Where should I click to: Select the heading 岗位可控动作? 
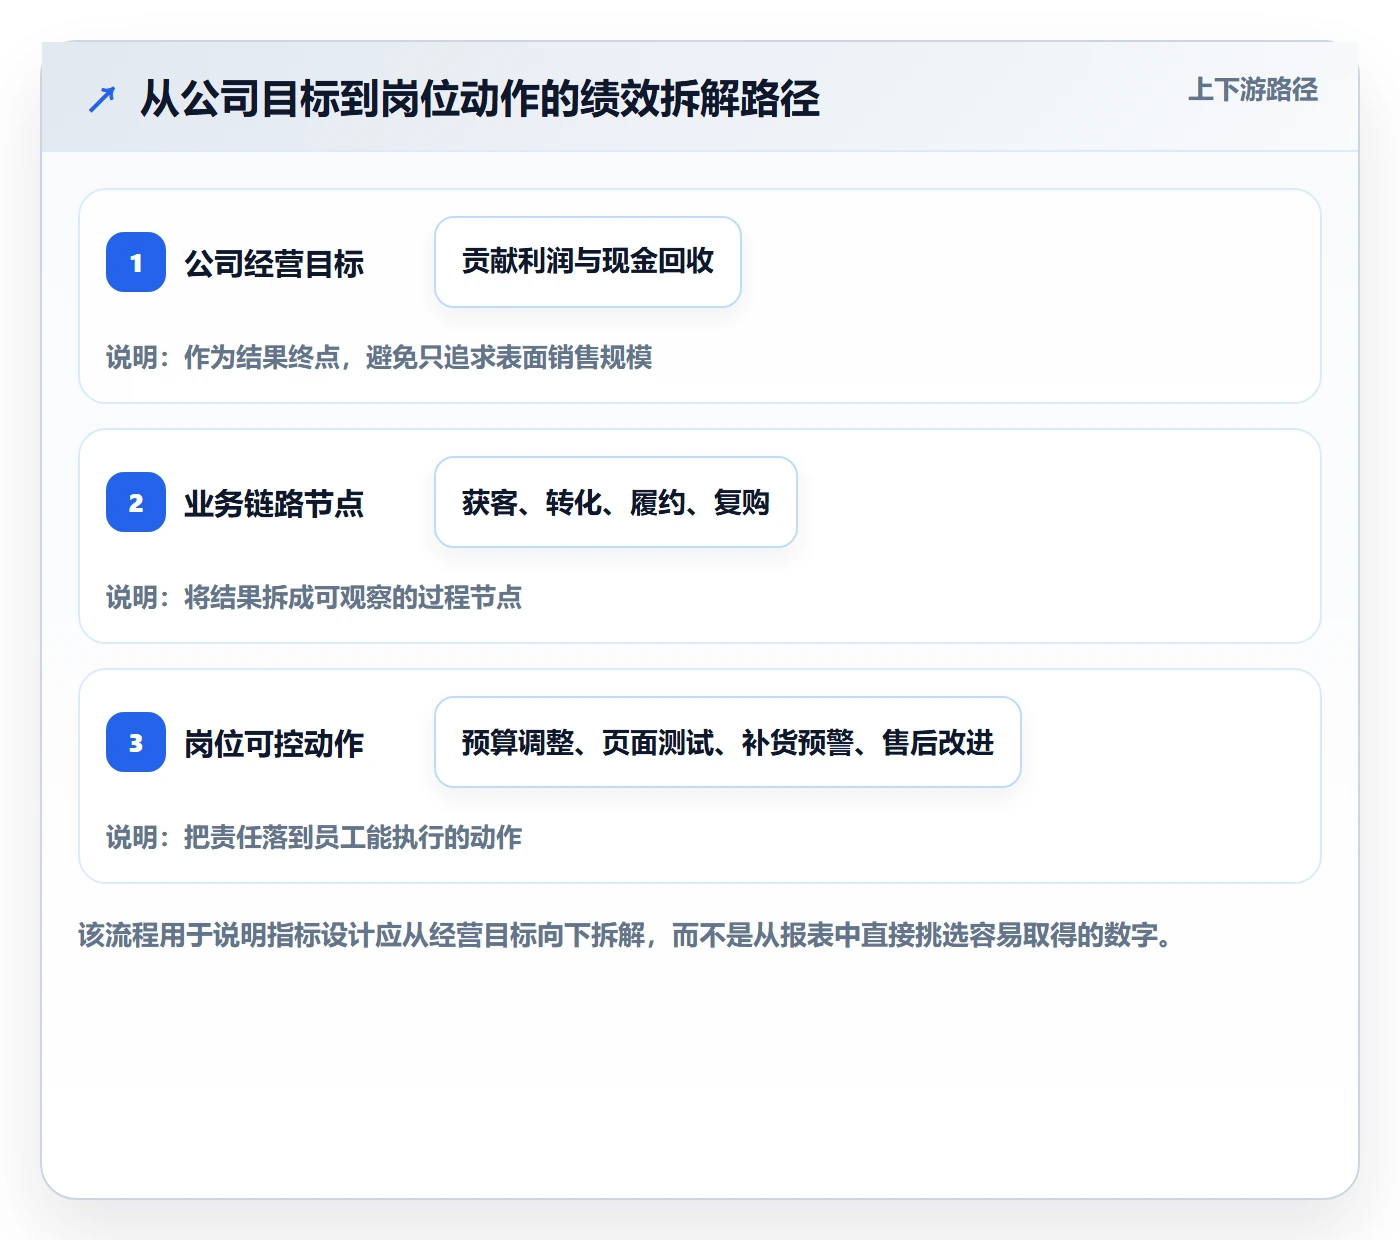point(274,744)
